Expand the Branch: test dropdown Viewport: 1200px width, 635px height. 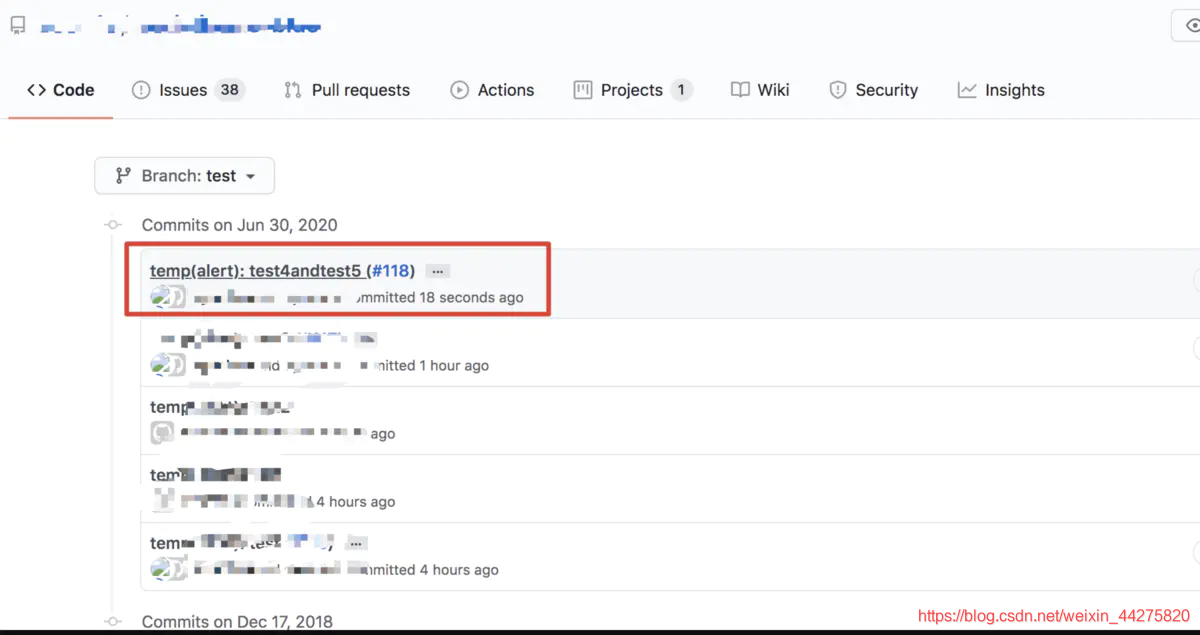185,176
